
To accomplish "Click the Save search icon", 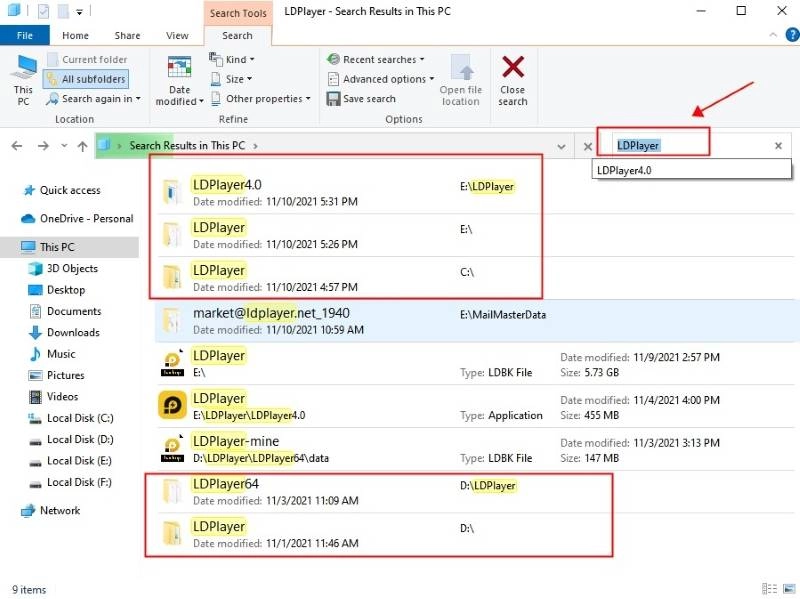I will pos(335,99).
